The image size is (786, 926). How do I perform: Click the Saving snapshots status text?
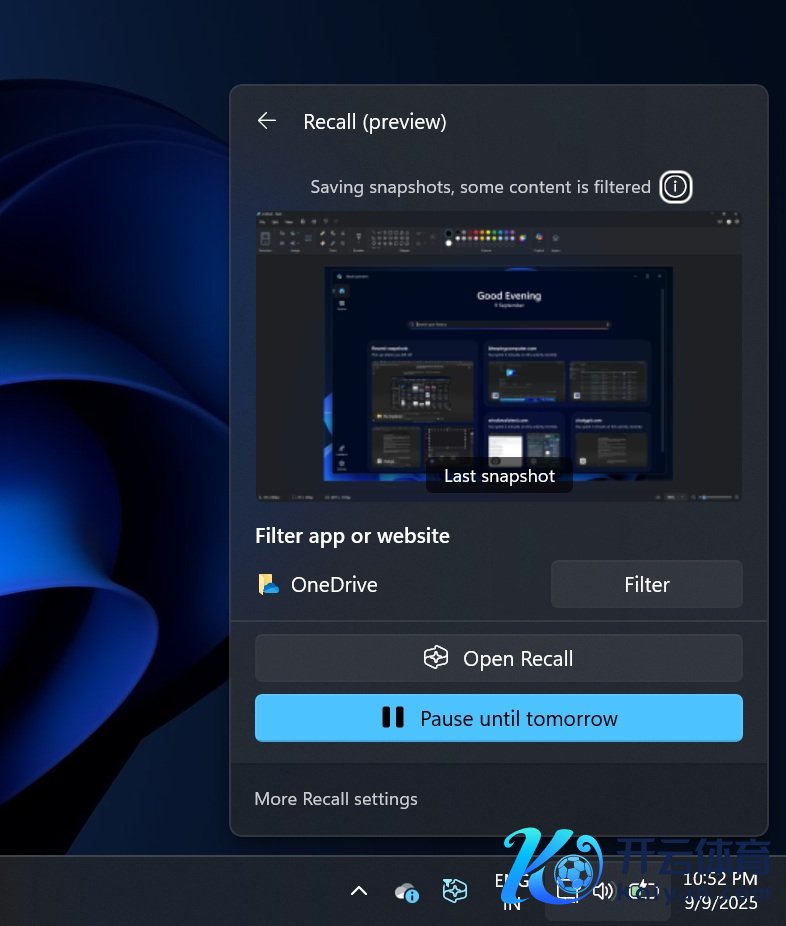[x=480, y=187]
